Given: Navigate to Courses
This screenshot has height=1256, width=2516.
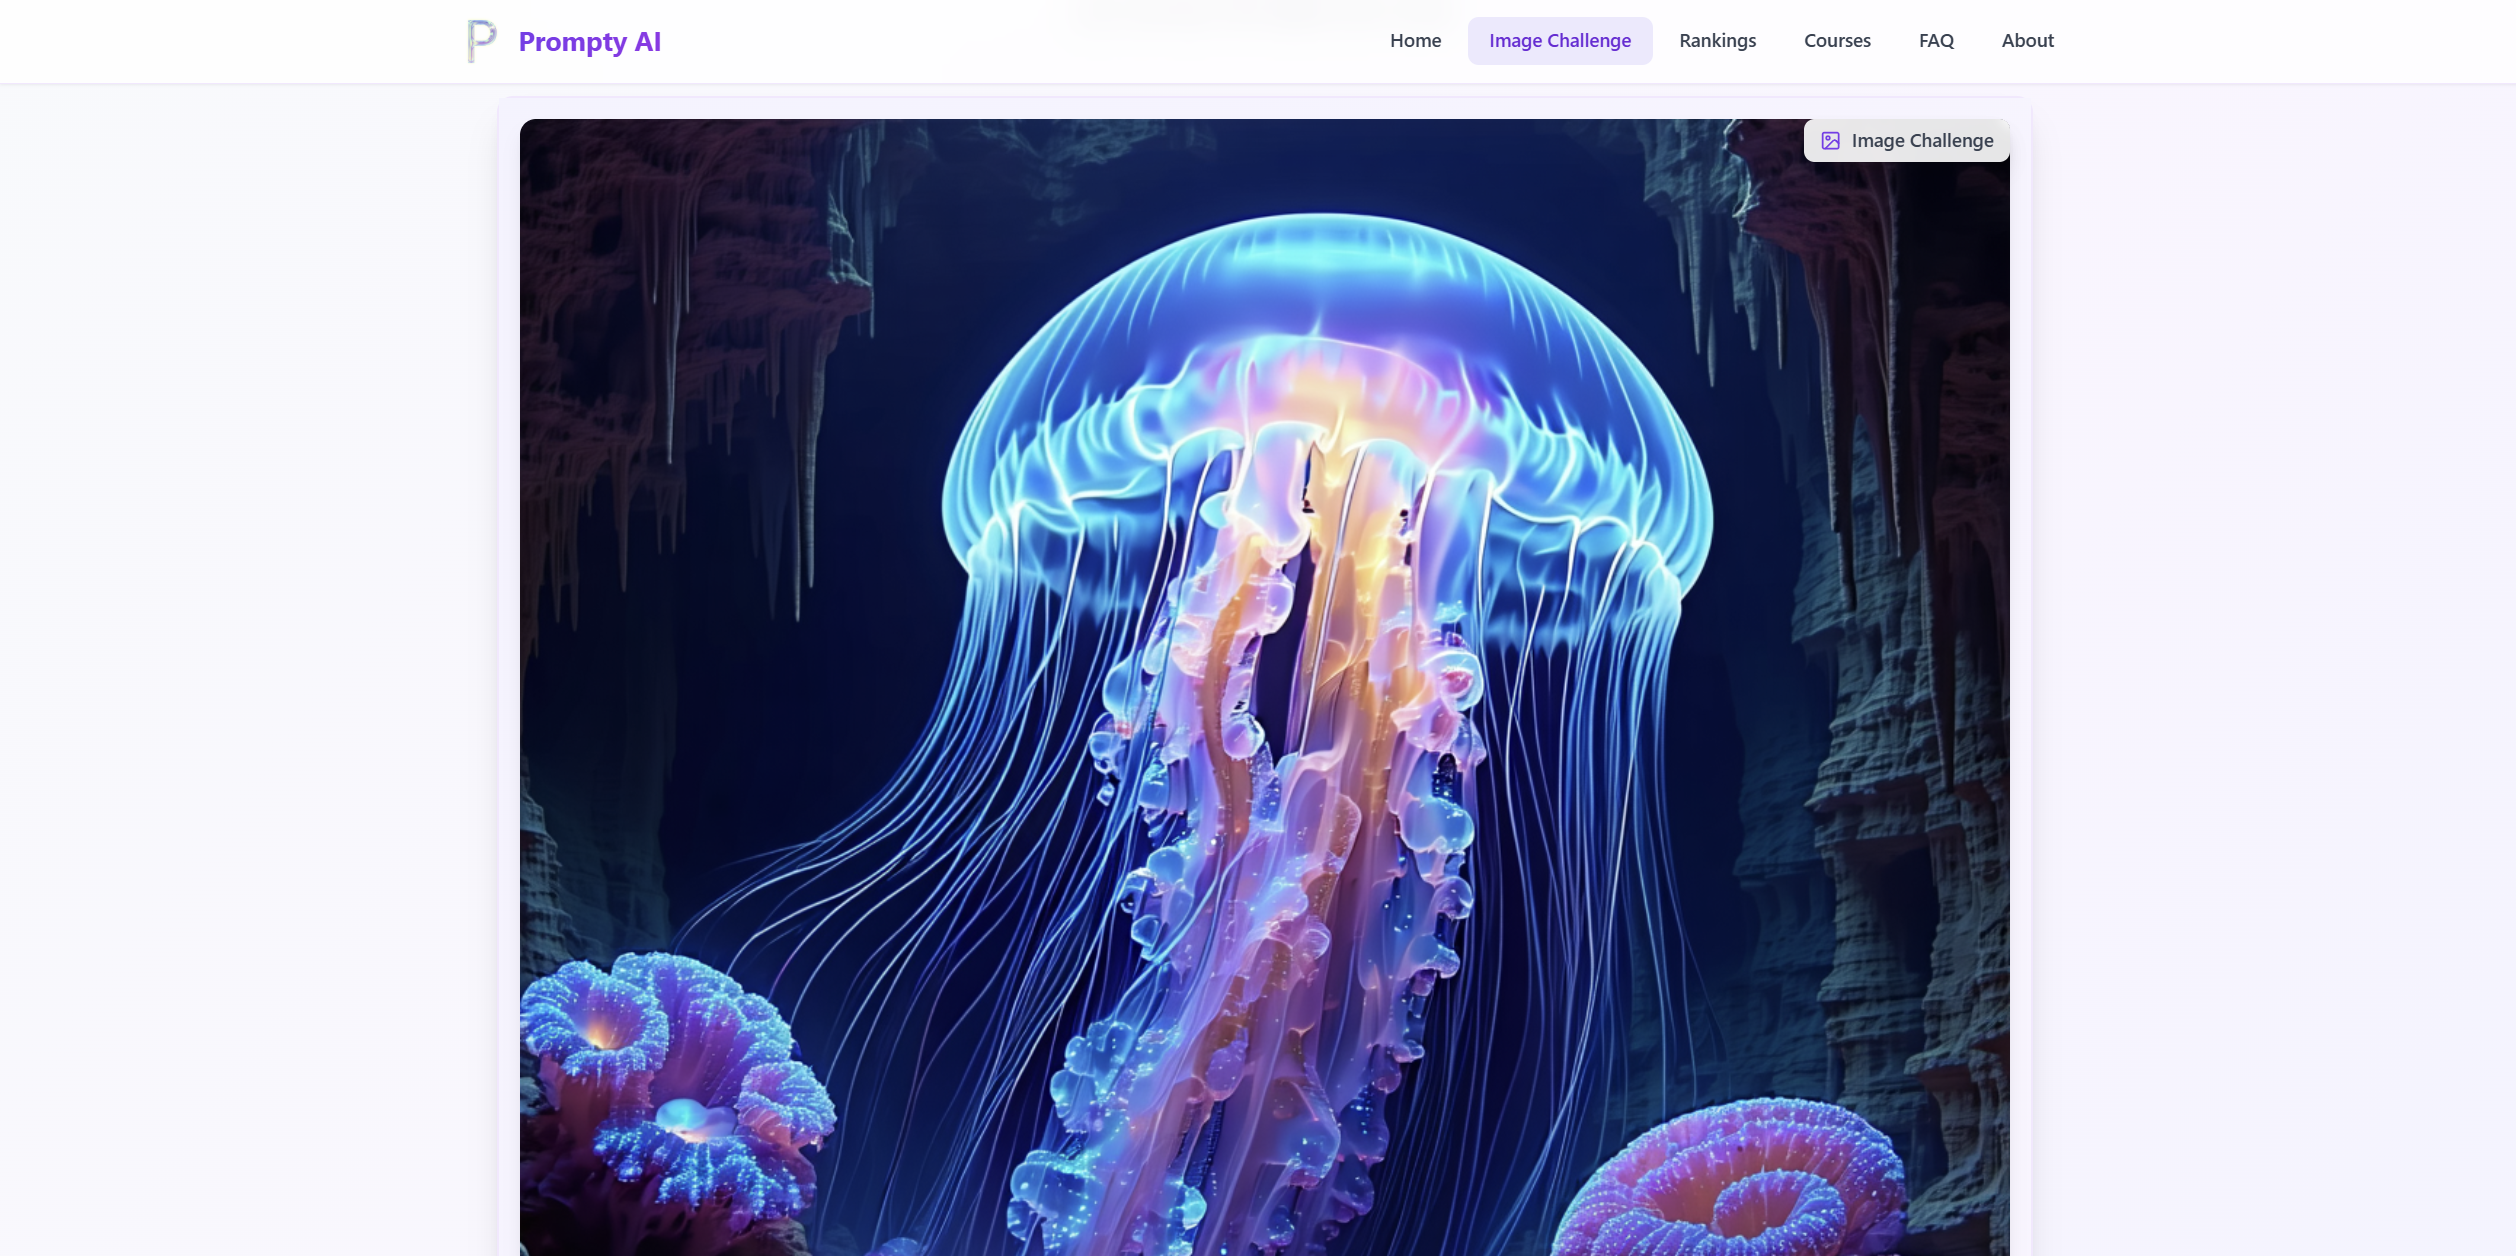Looking at the screenshot, I should point(1837,41).
